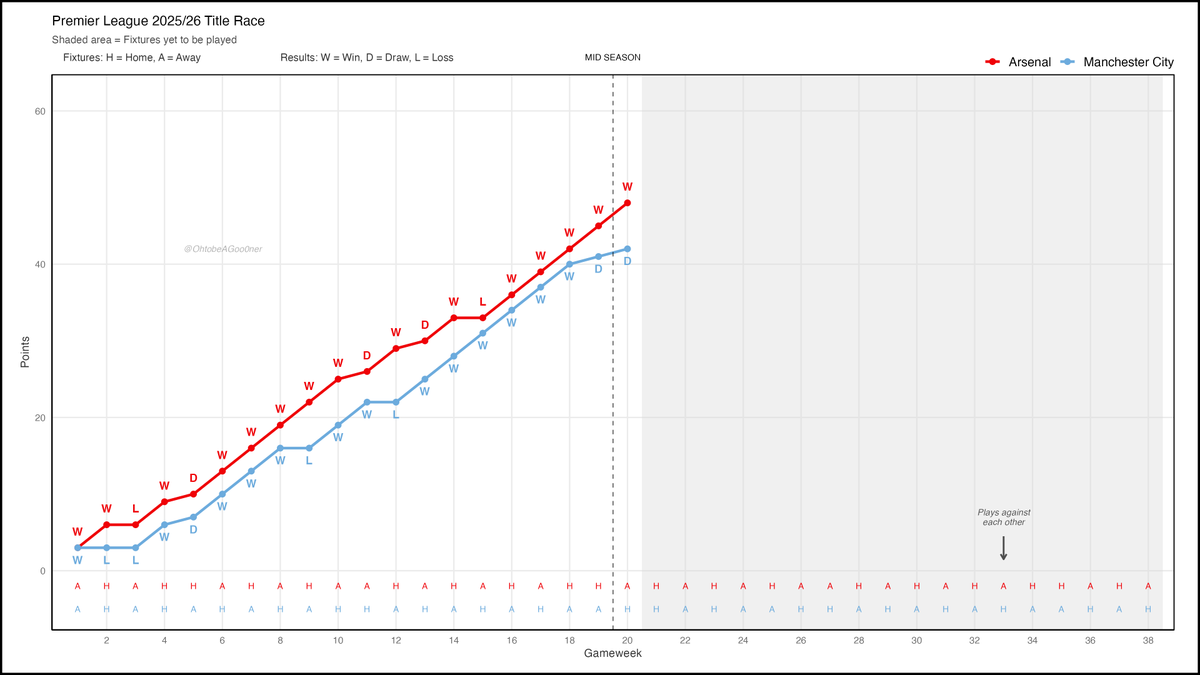Click the 0 tick on the Points axis
Viewport: 1200px width, 675px height.
[43, 571]
